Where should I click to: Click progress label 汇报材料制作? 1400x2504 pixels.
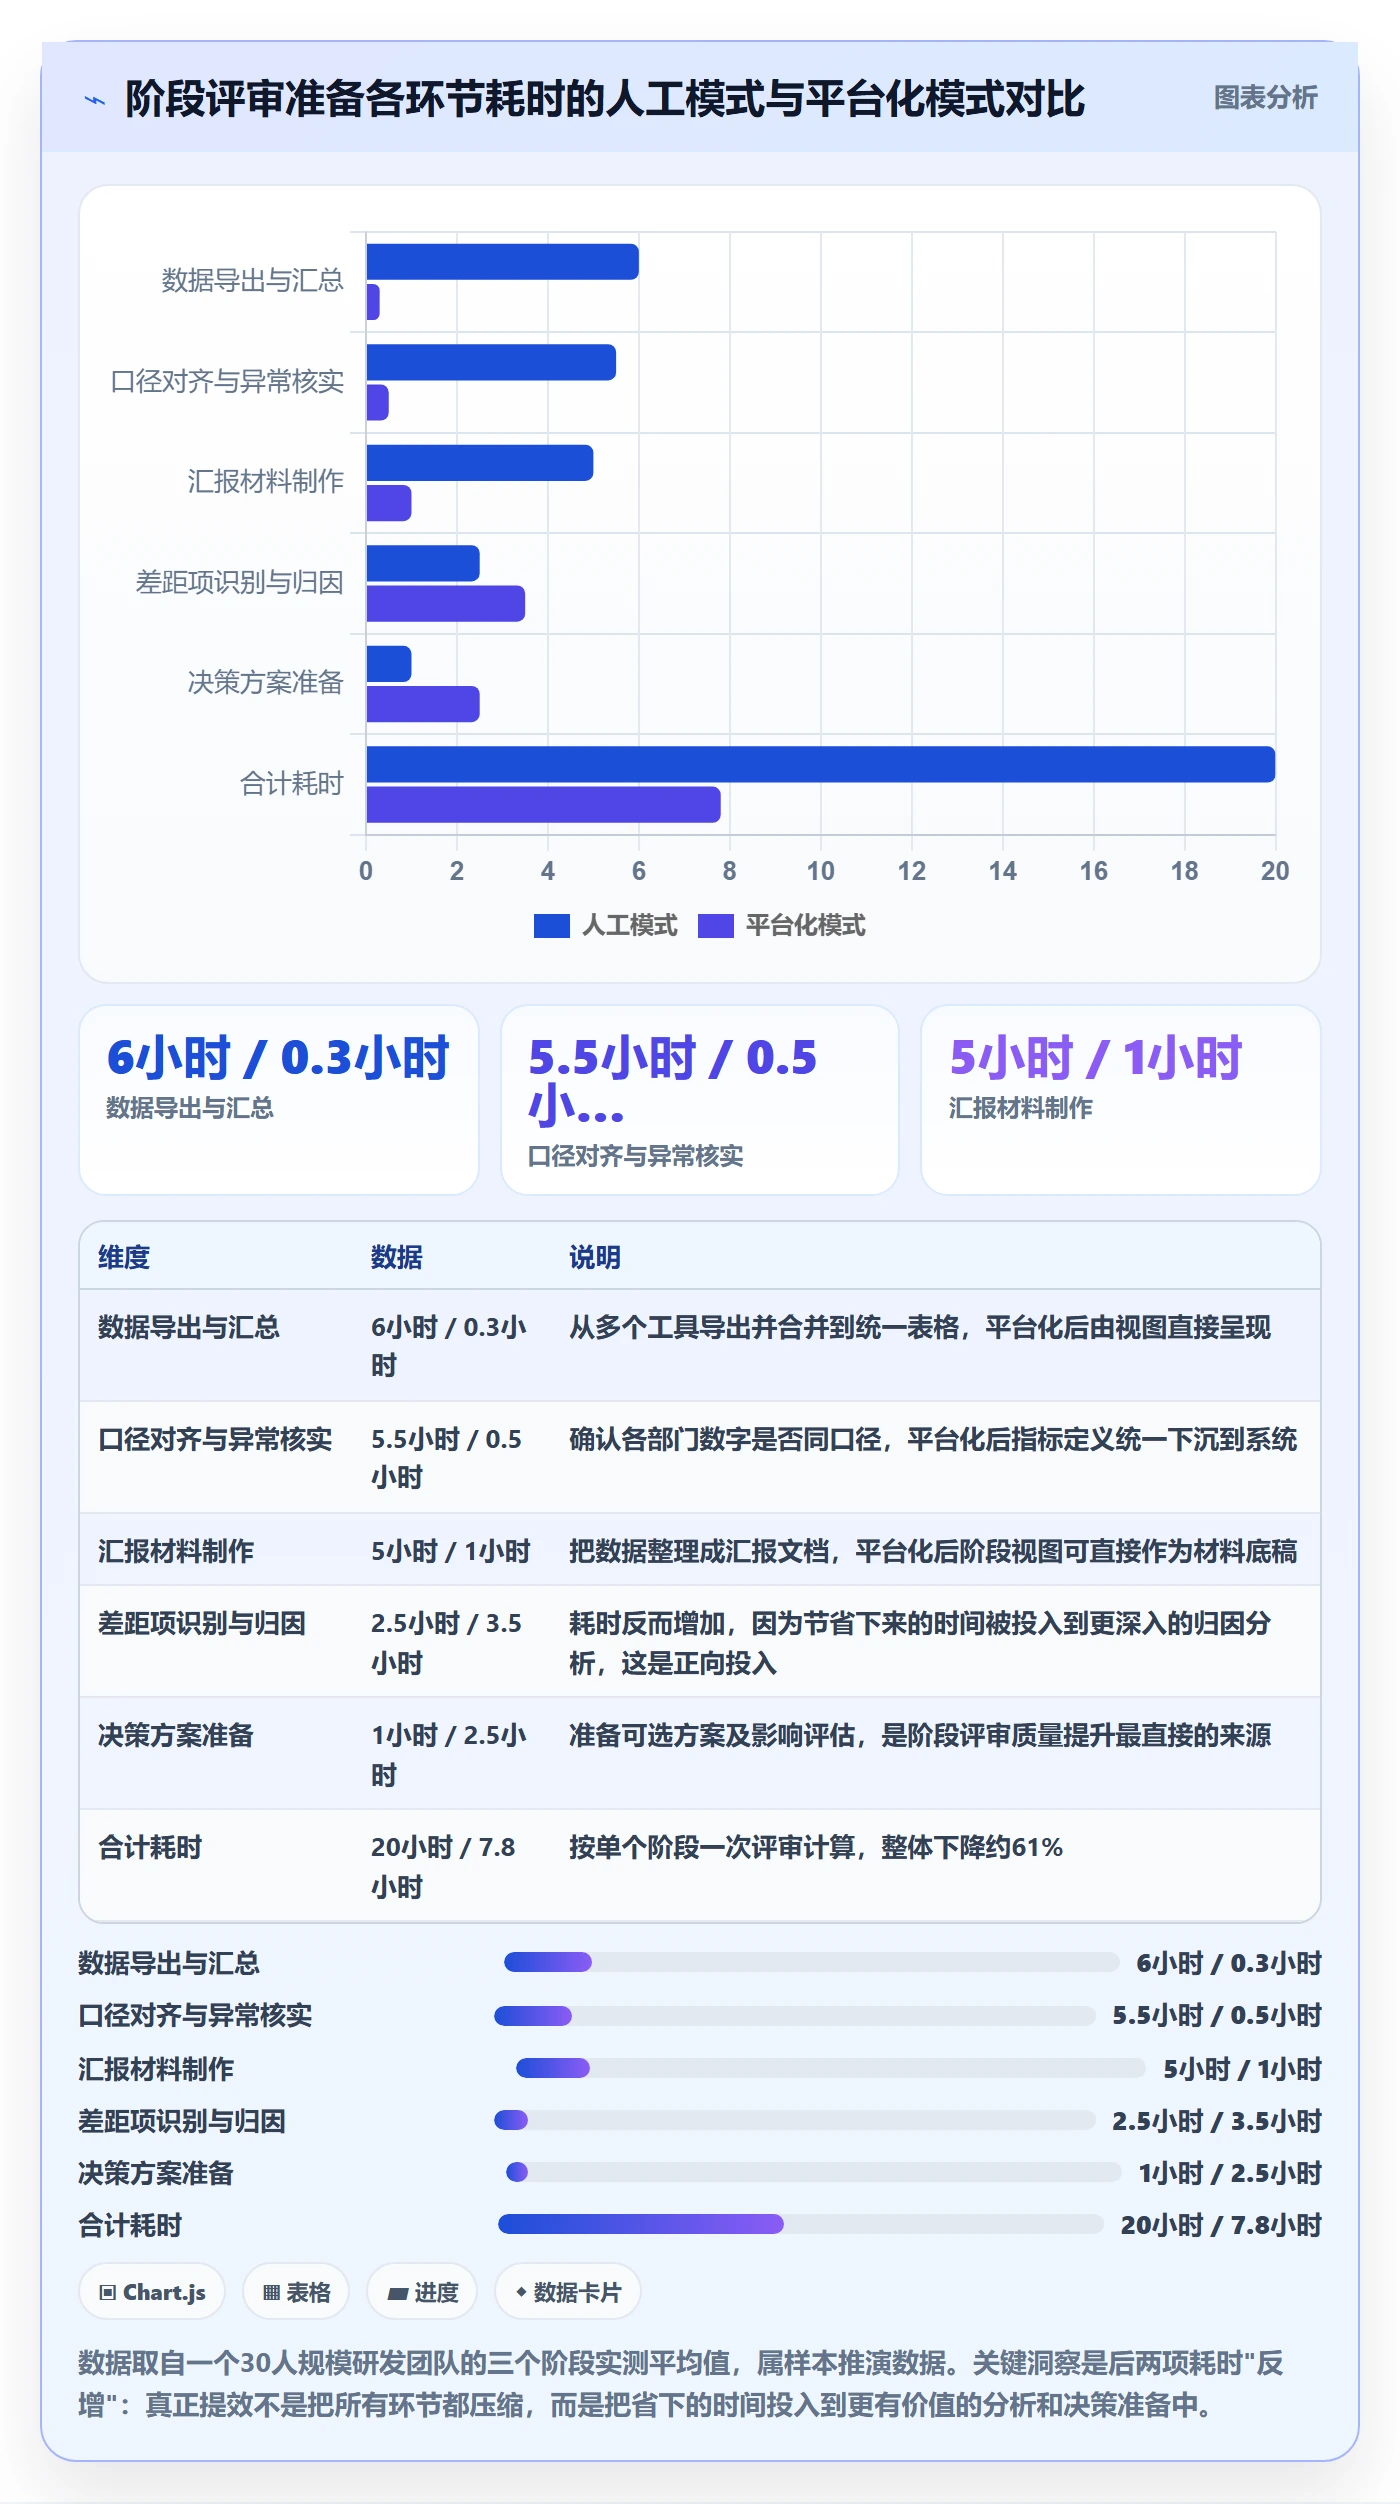pos(156,2069)
